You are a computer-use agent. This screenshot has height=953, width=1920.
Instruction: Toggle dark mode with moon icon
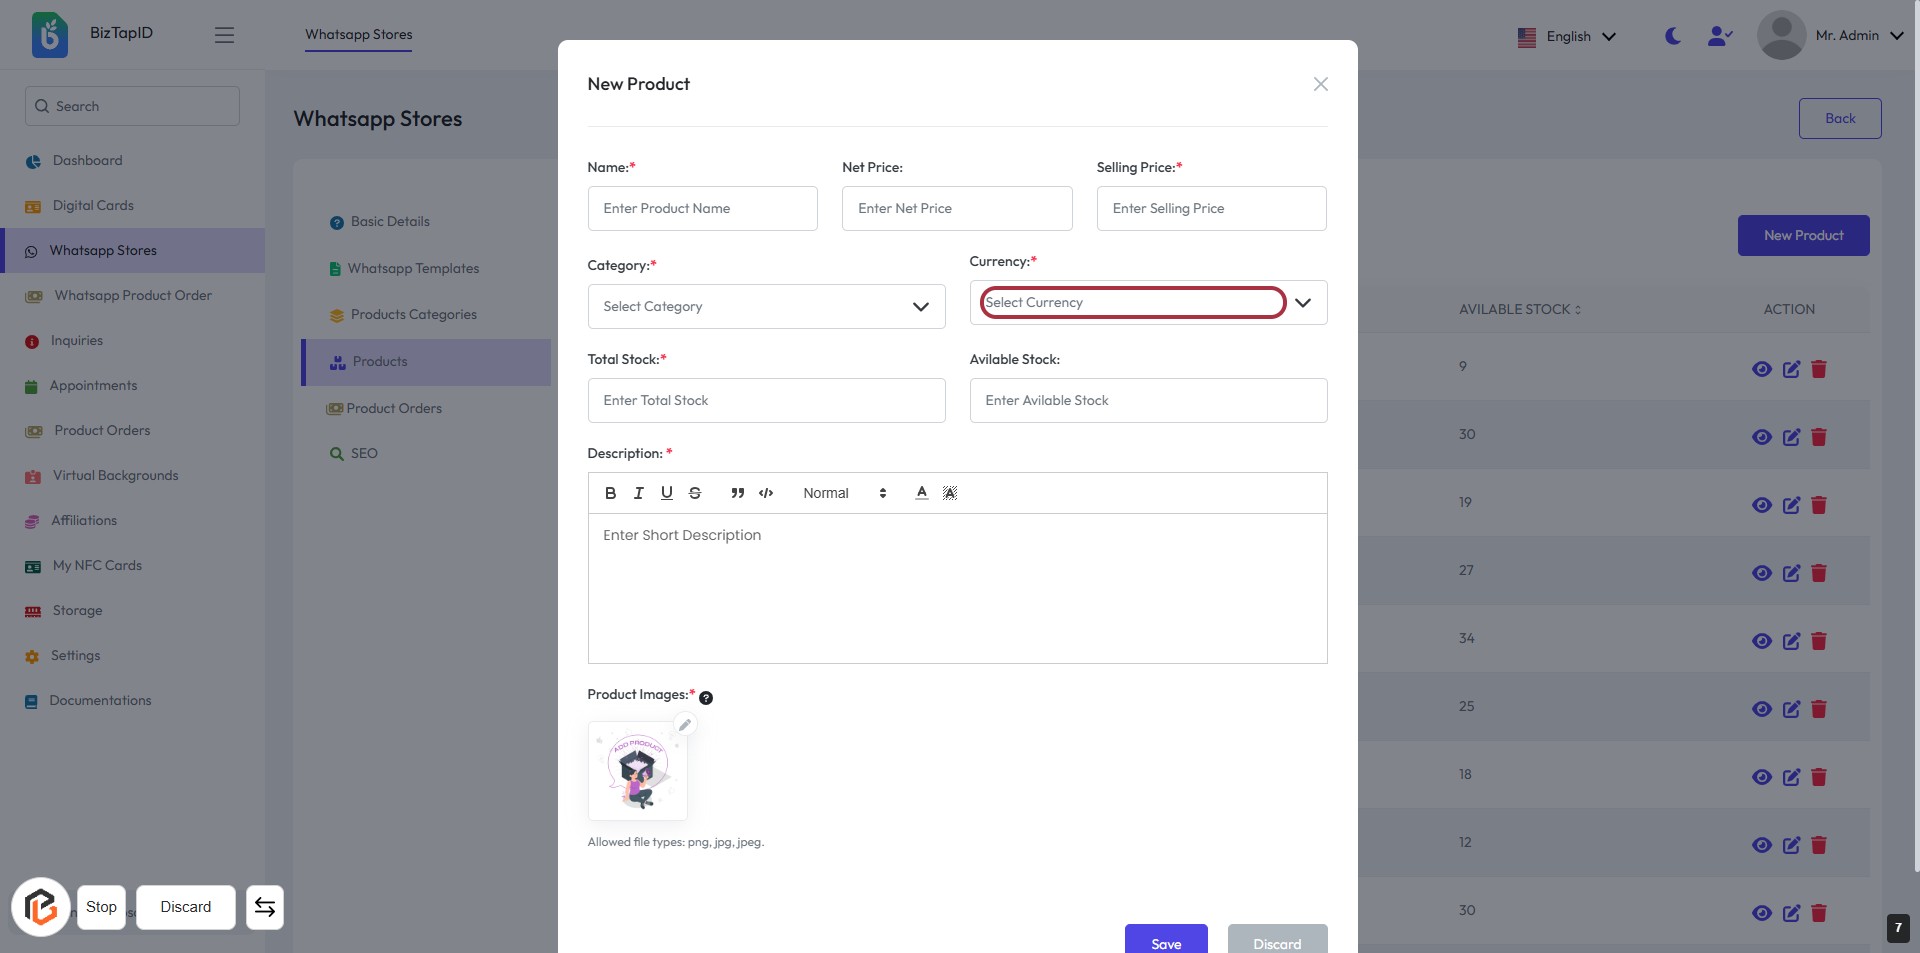[1673, 36]
